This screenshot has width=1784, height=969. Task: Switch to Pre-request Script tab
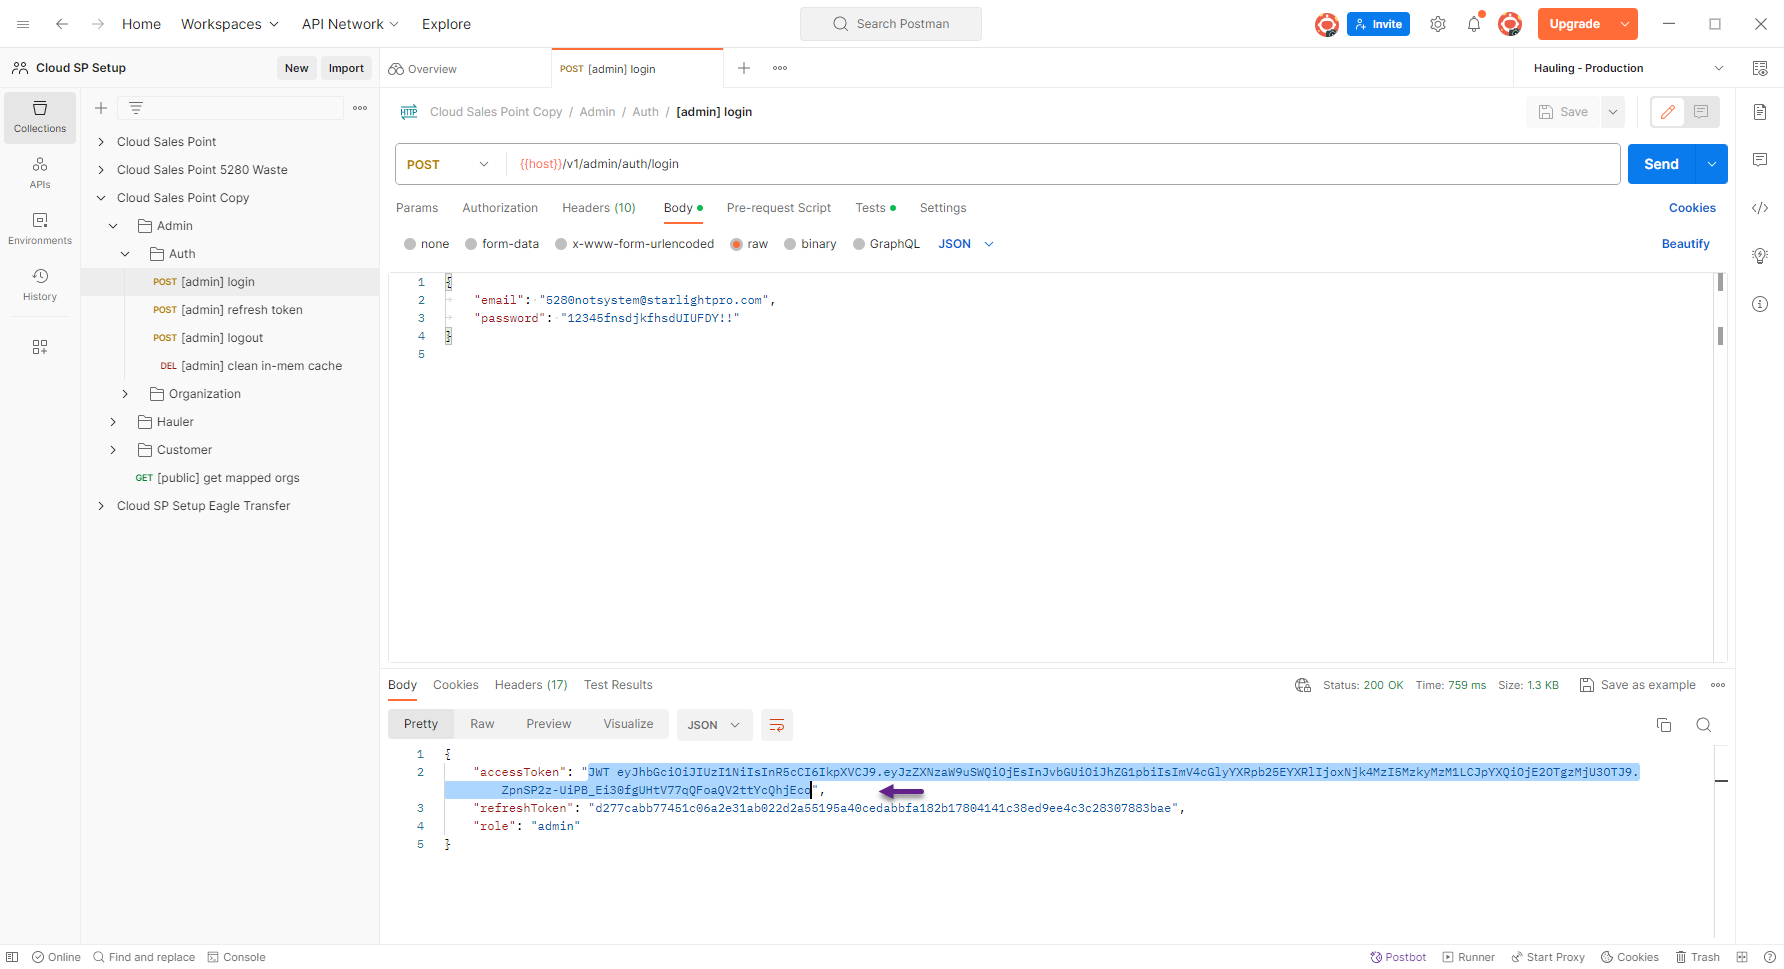click(779, 208)
